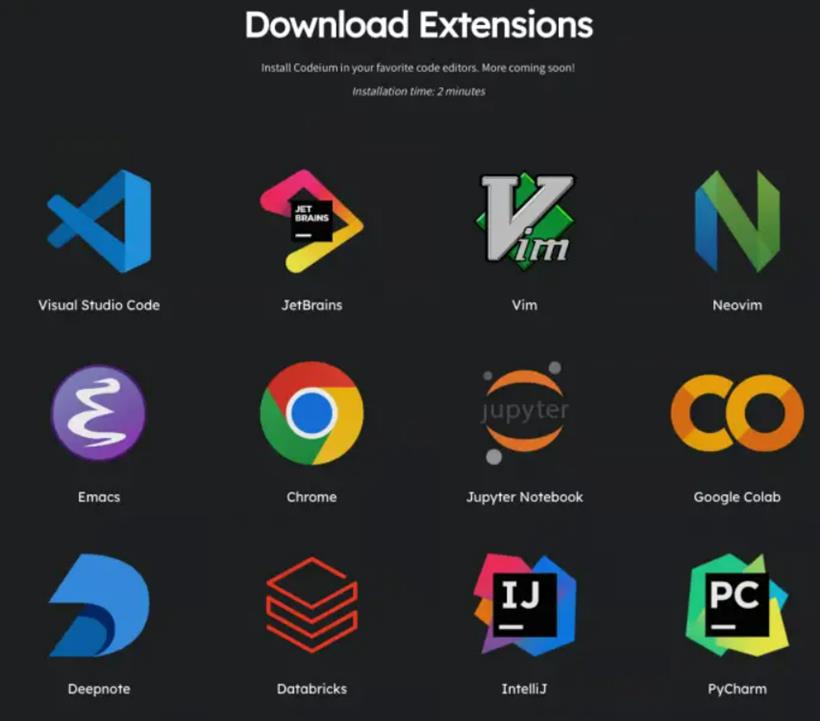820x721 pixels.
Task: Click the PyCharm PC icon
Action: (x=737, y=605)
